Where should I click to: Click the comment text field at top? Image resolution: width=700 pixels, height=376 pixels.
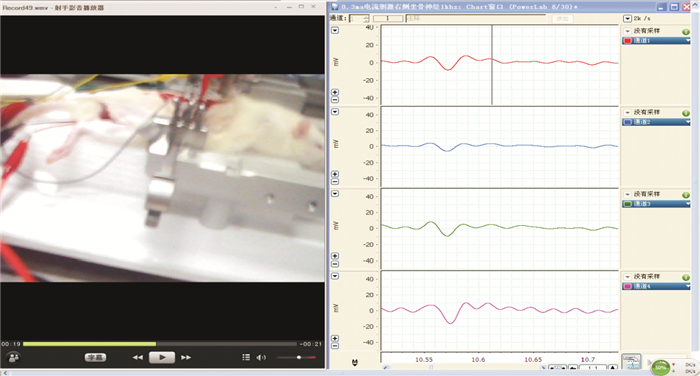pos(475,18)
